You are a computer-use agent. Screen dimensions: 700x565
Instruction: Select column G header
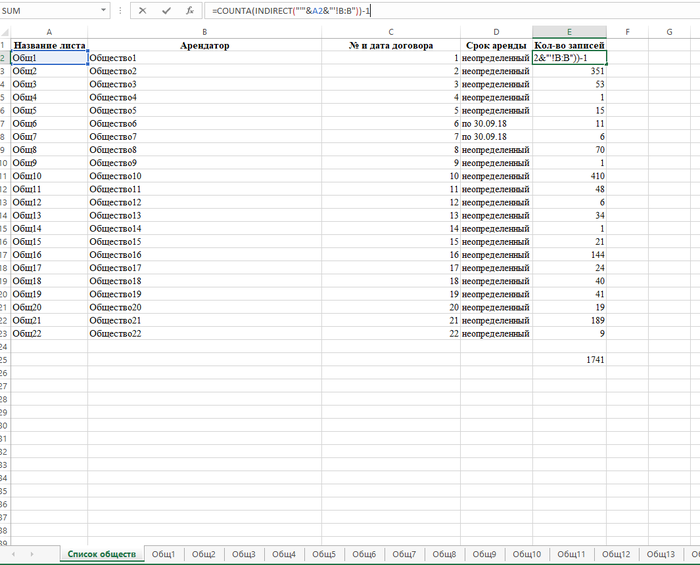click(669, 32)
